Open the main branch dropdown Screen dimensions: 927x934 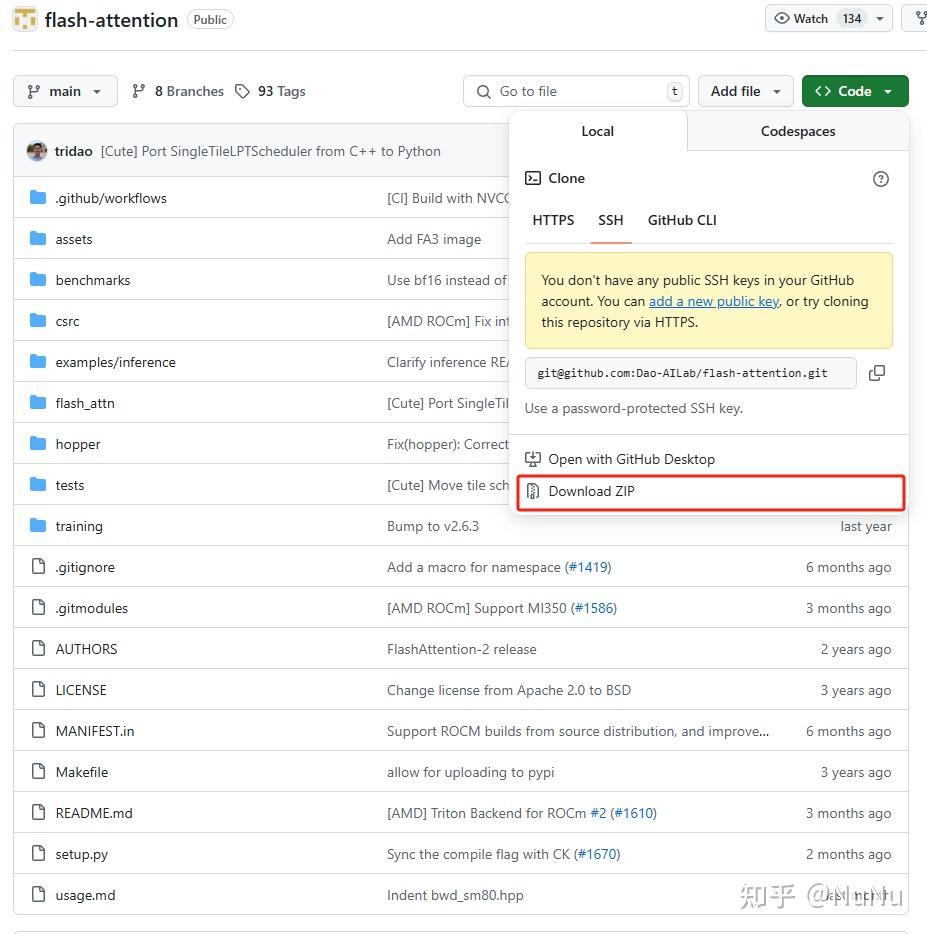tap(65, 91)
